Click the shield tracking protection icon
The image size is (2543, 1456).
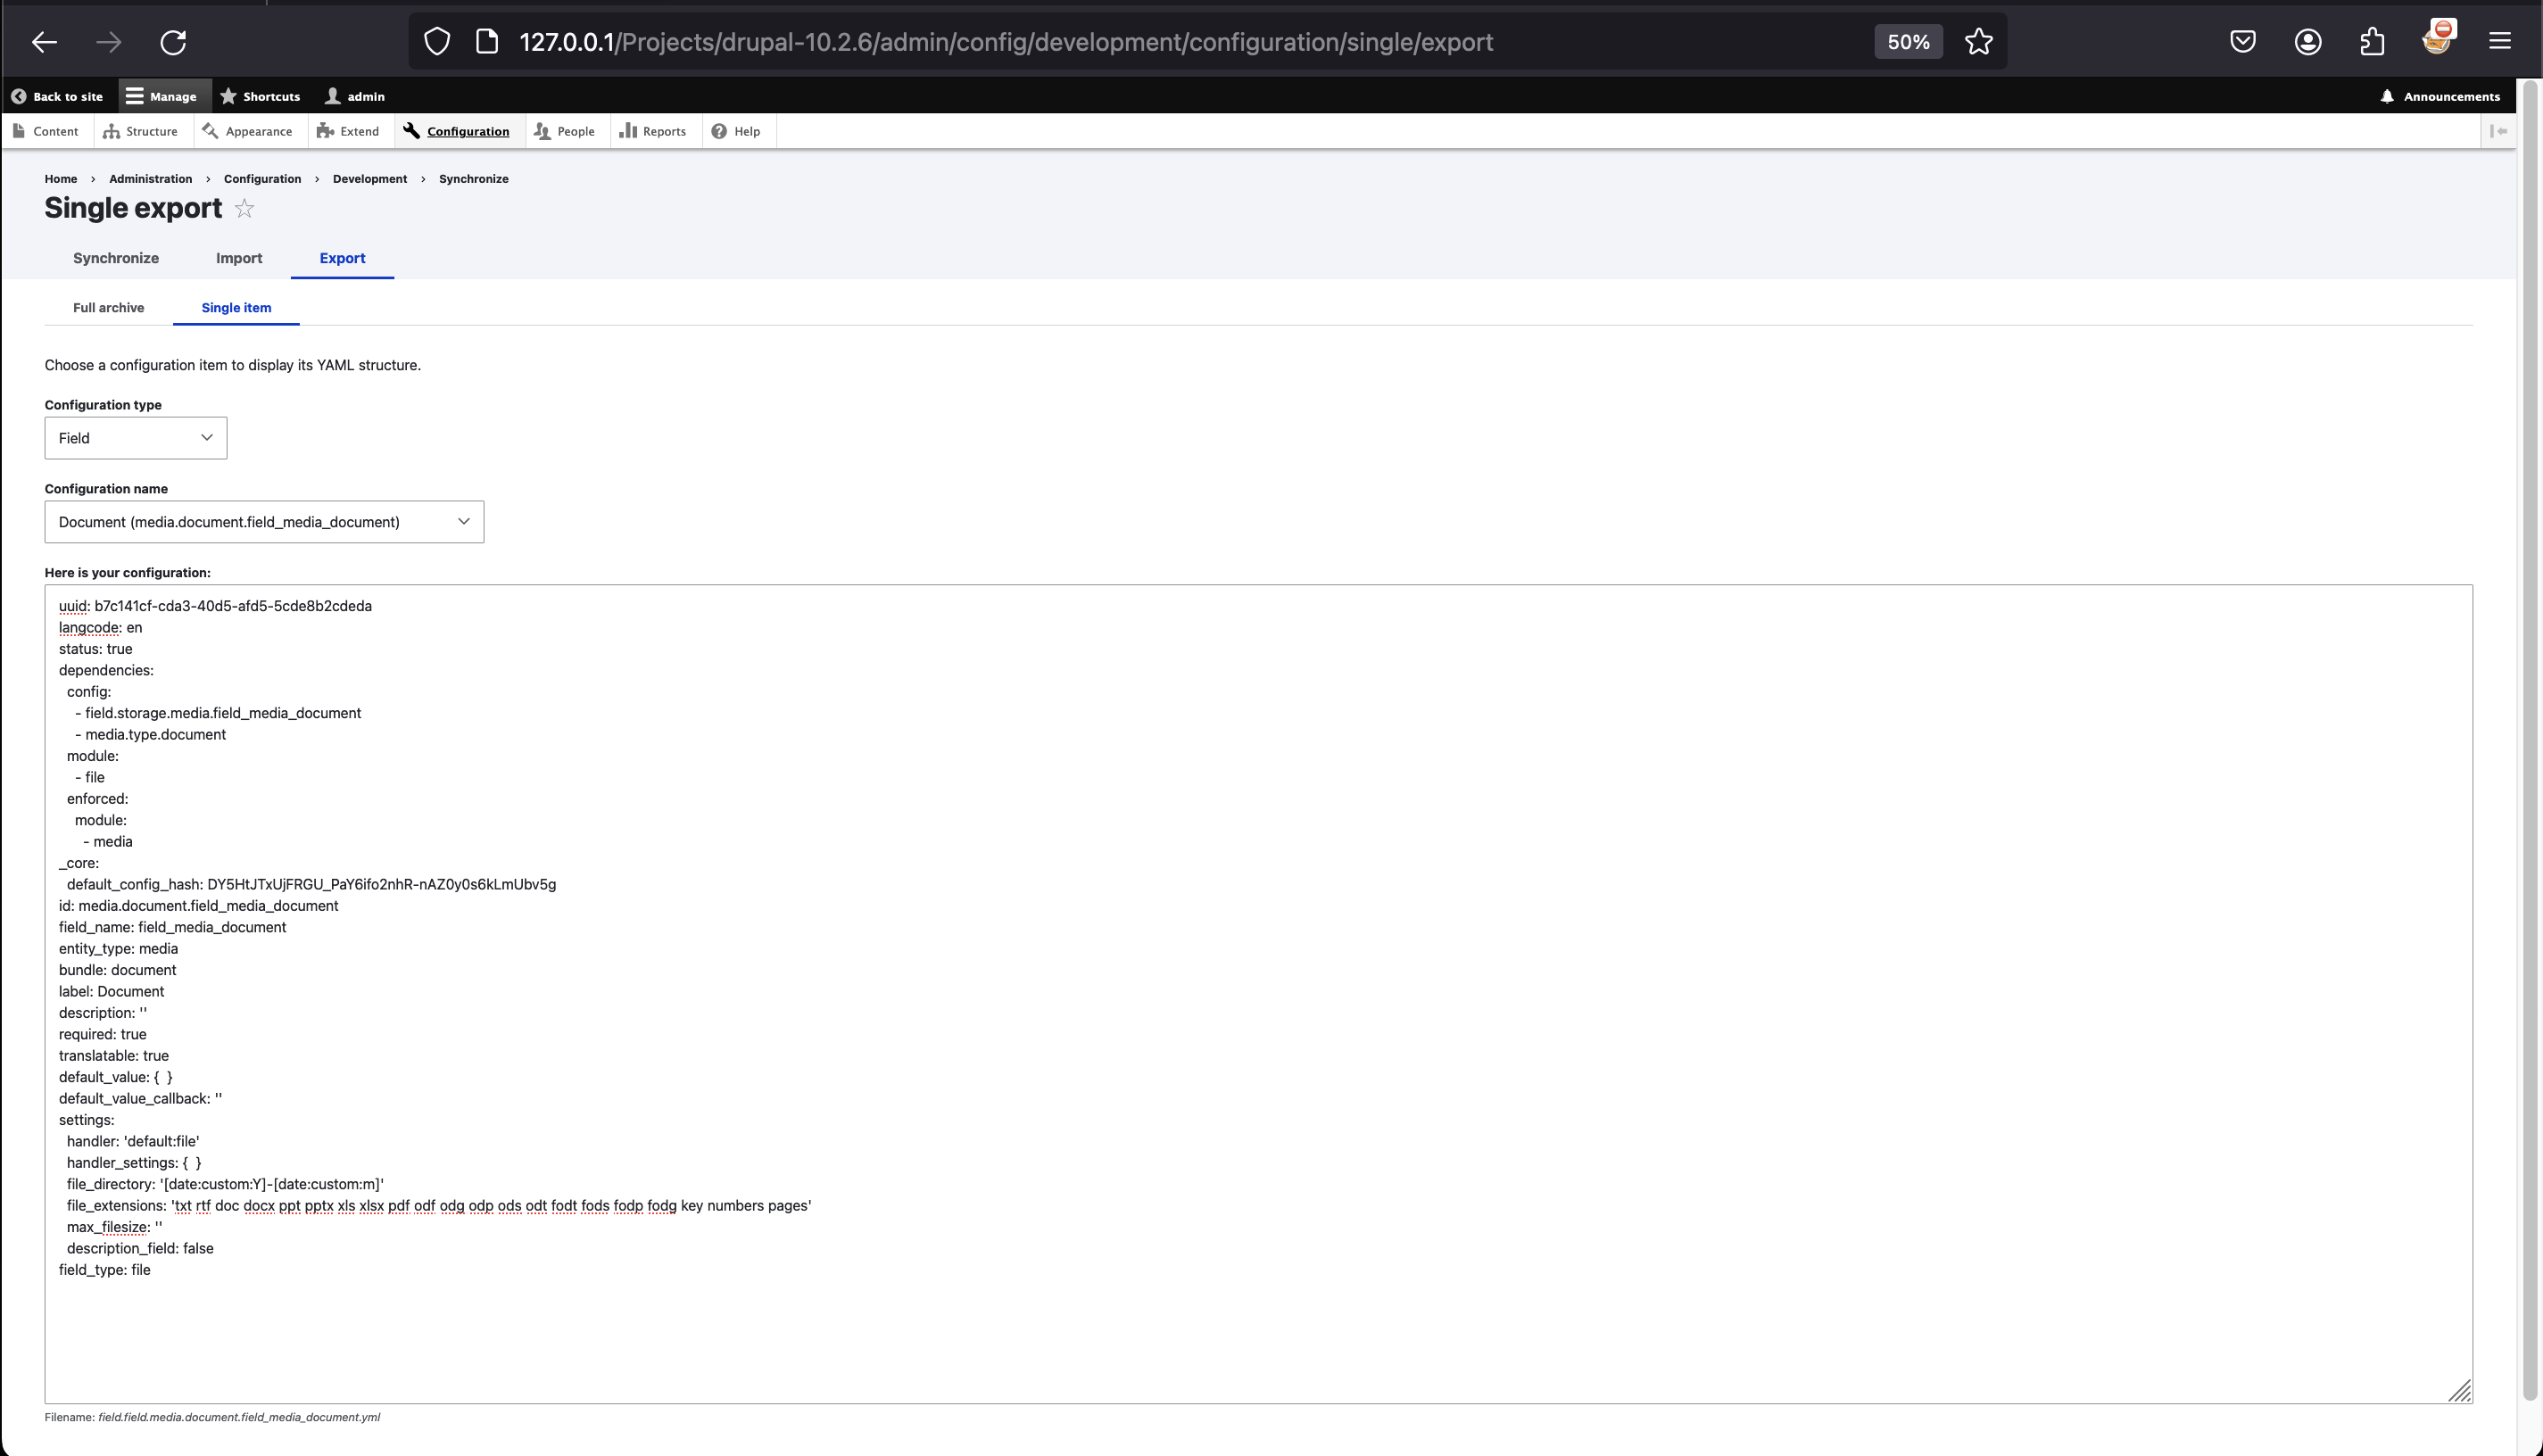pyautogui.click(x=437, y=42)
